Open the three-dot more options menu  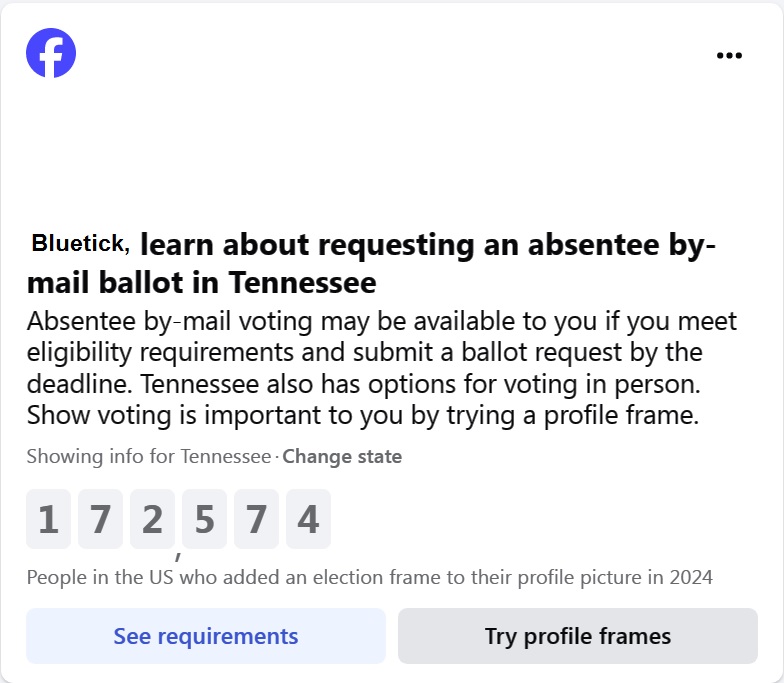point(730,56)
